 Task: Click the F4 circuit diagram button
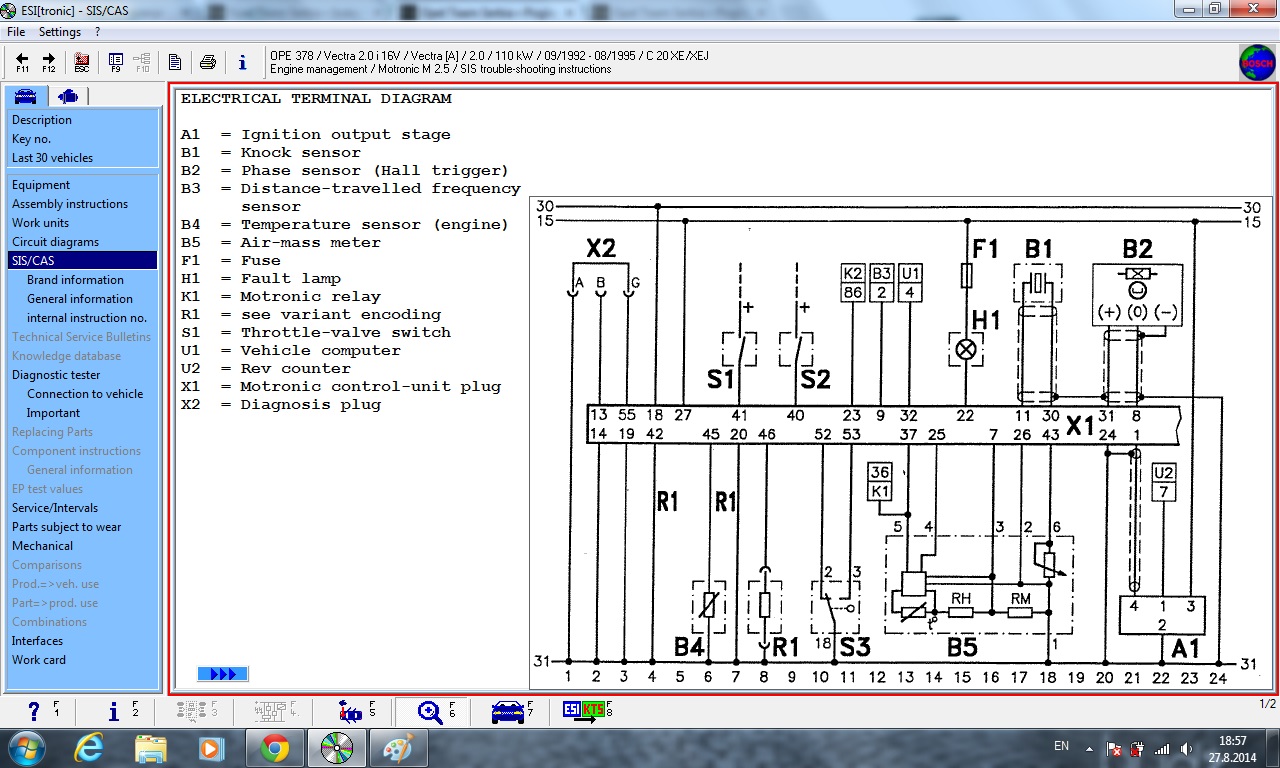(x=274, y=711)
